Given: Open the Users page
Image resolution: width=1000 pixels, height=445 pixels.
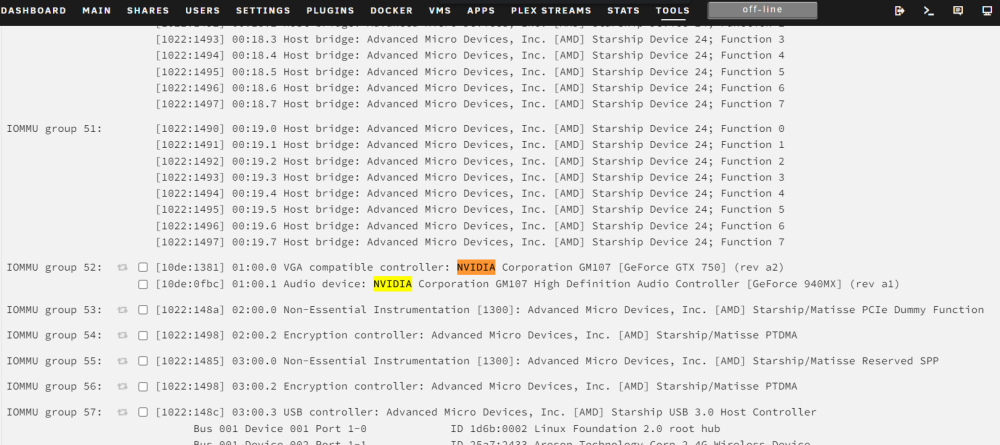Looking at the screenshot, I should point(203,11).
